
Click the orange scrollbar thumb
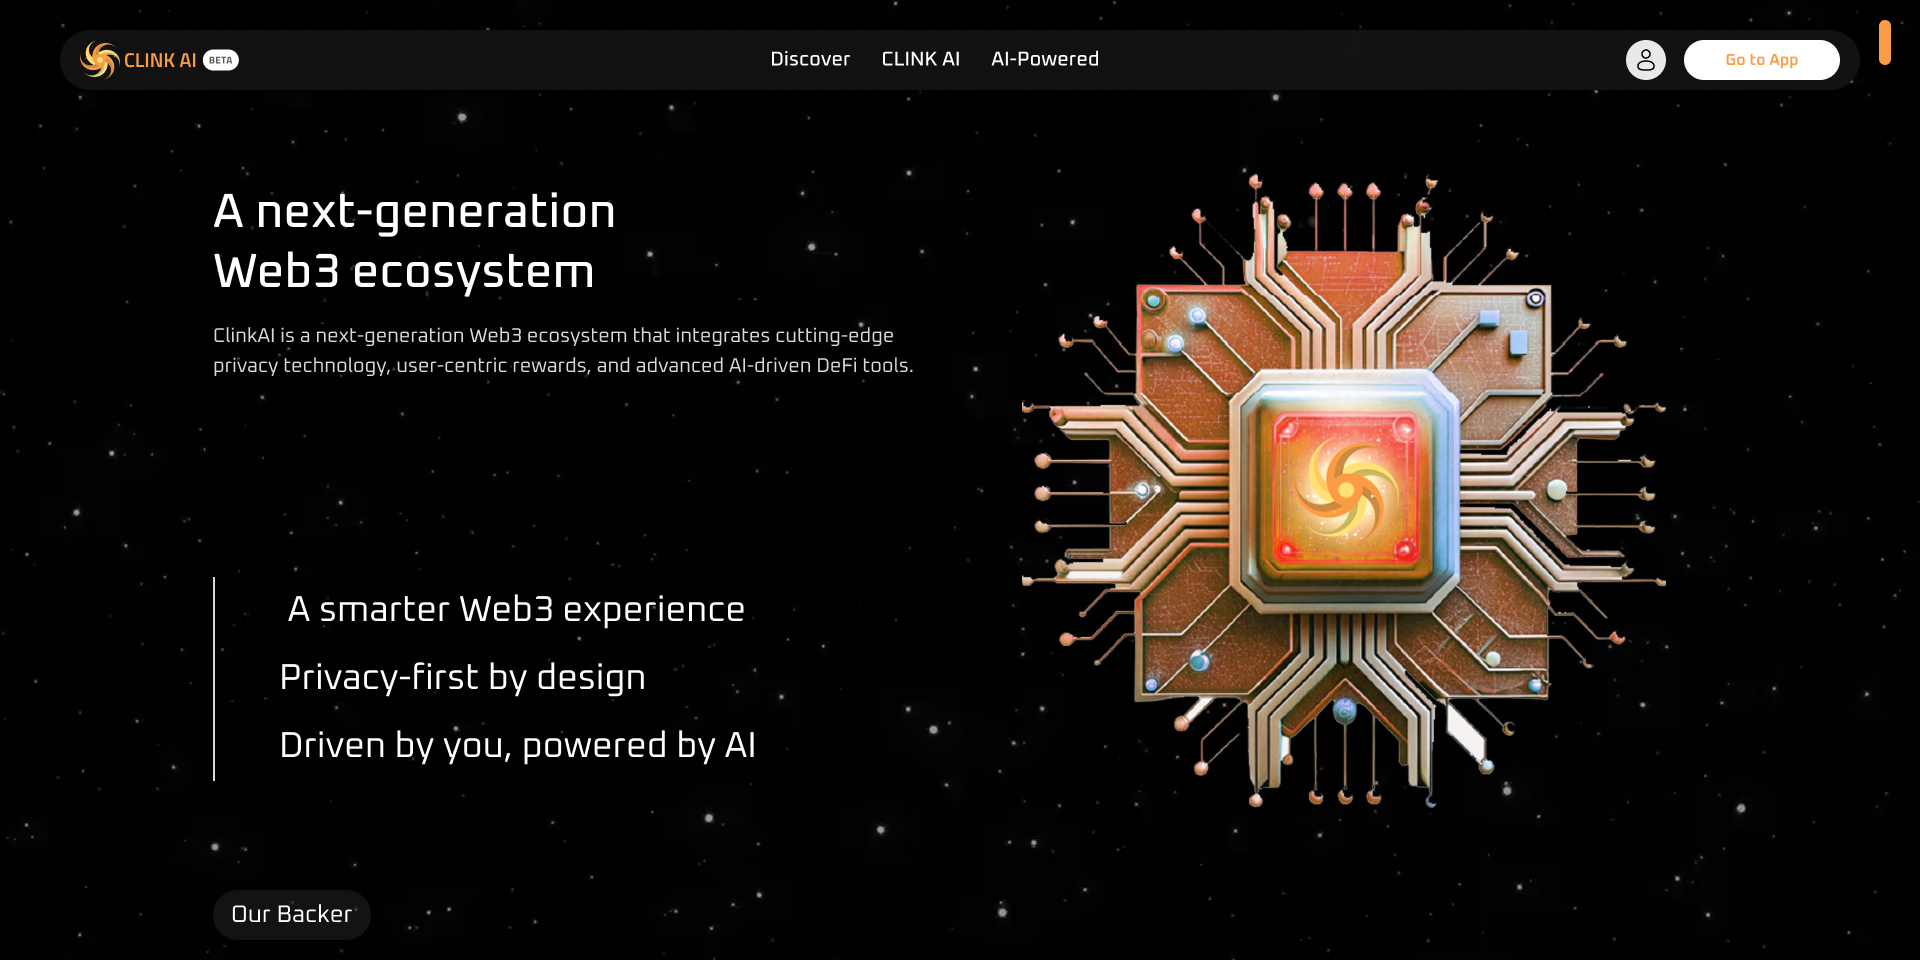click(1884, 43)
